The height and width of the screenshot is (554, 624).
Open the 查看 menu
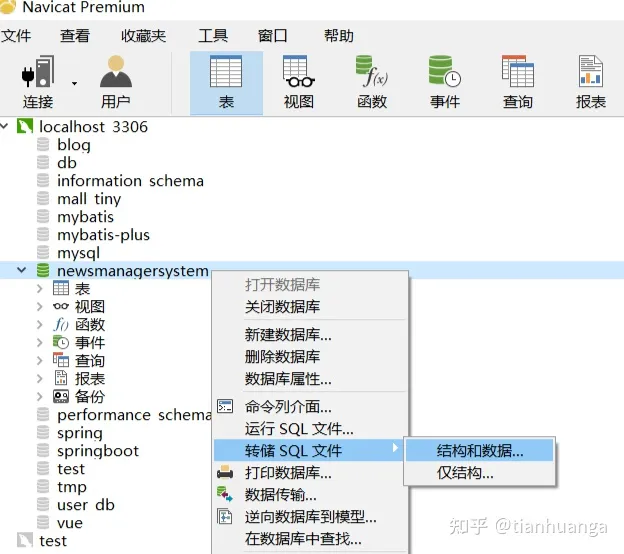(x=75, y=36)
